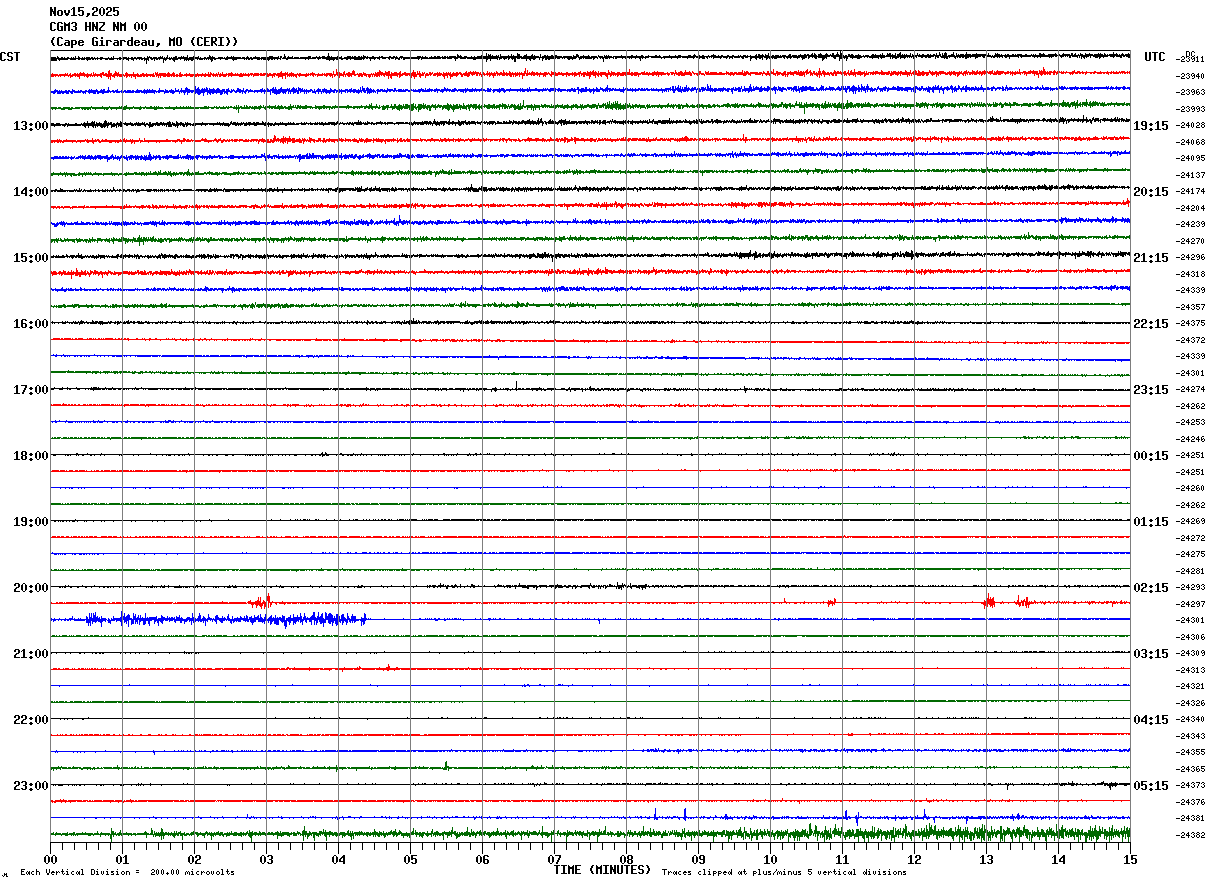Click the Traces clipped footnote text
This screenshot has width=1210, height=886.
click(x=784, y=872)
